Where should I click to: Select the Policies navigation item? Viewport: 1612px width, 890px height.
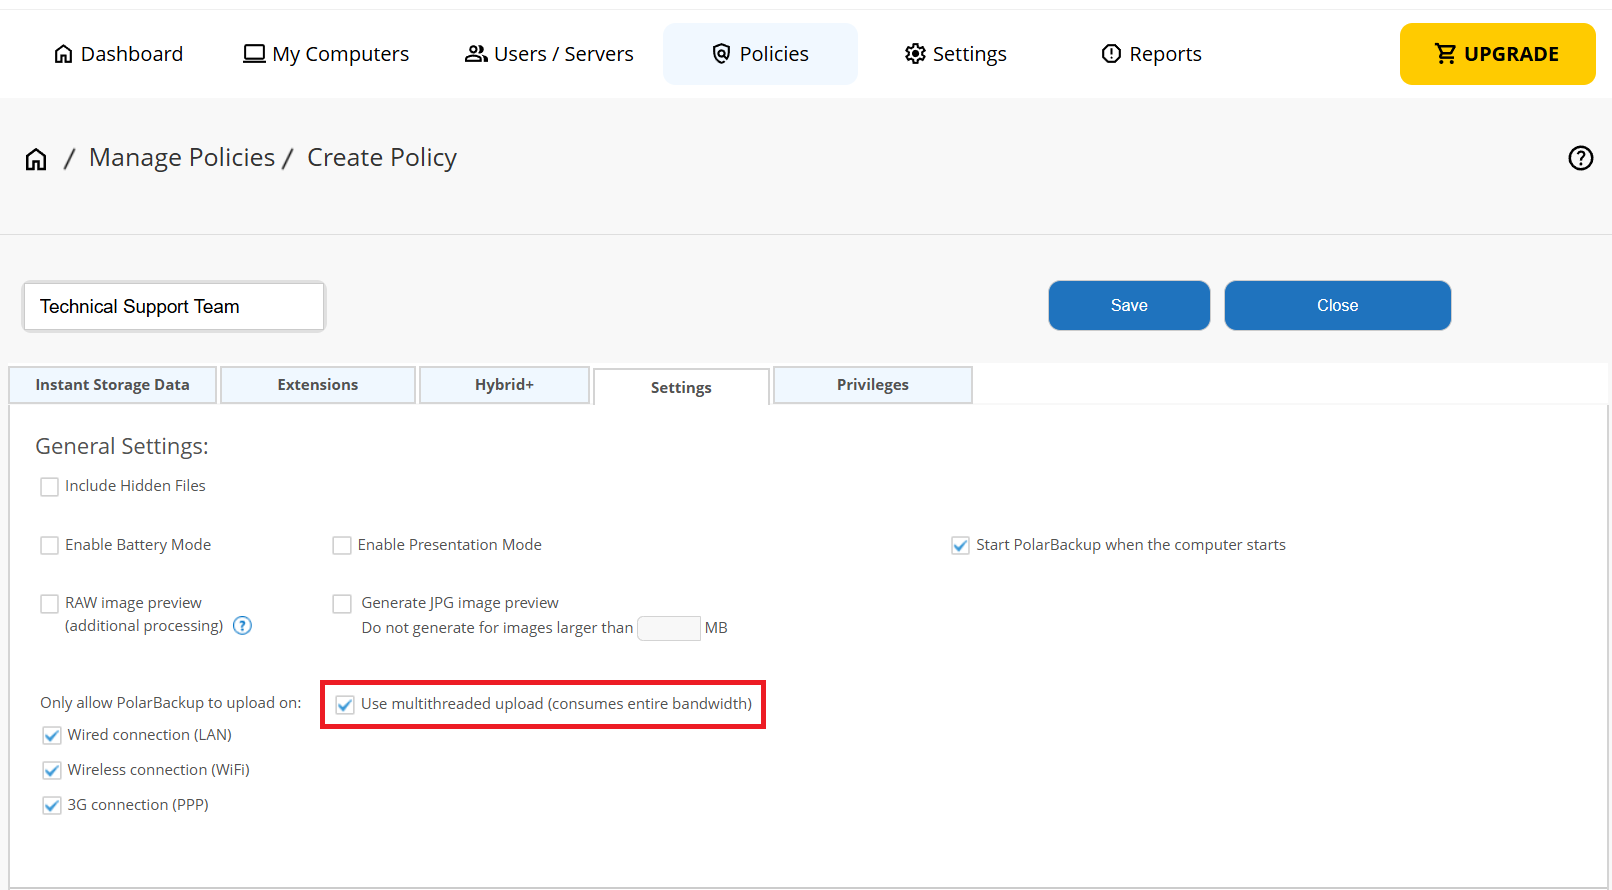pyautogui.click(x=760, y=54)
